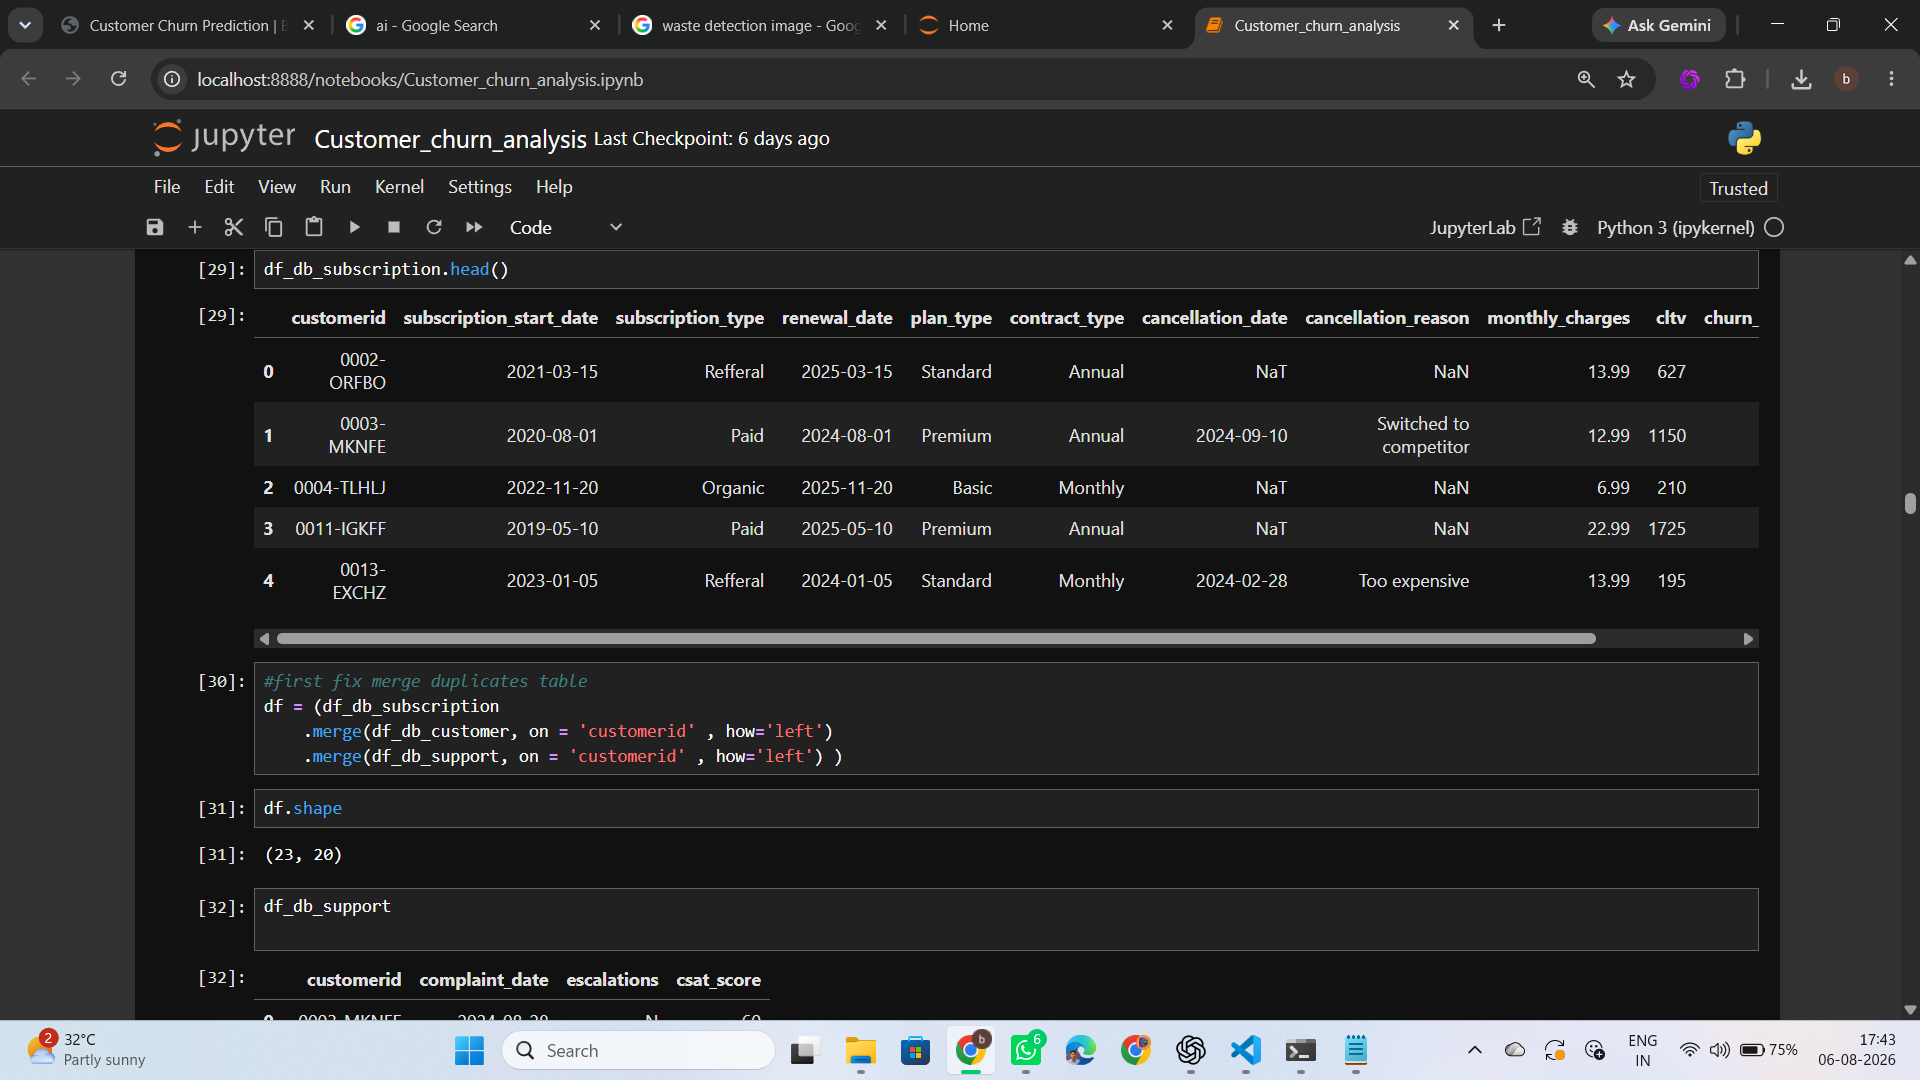1920x1080 pixels.
Task: Open the Chrome extensions puzzle icon
Action: 1735,79
